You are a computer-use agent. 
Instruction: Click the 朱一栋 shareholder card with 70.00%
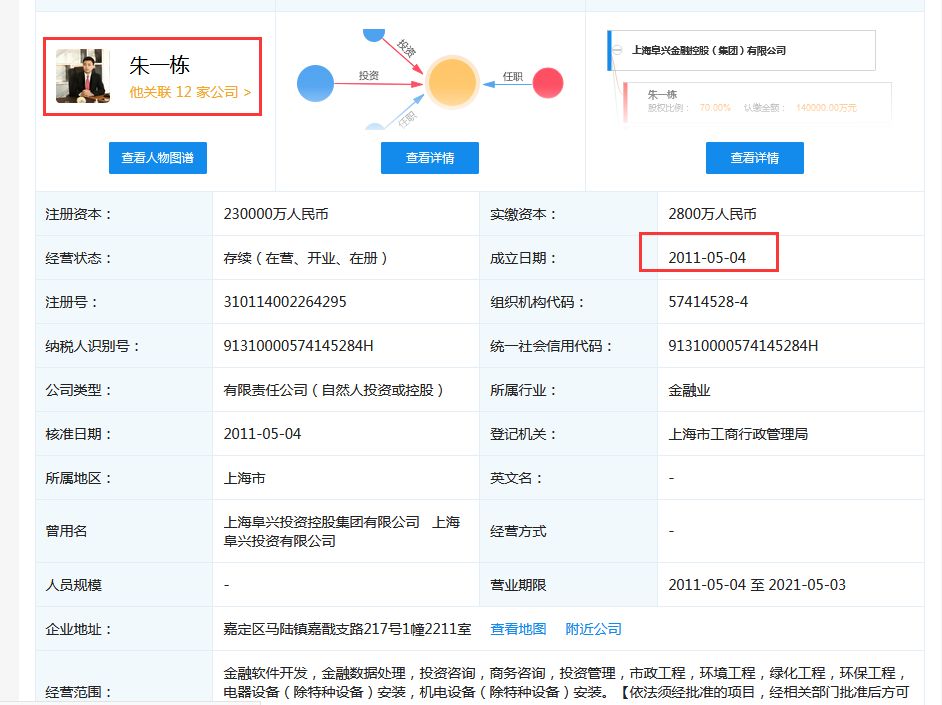pos(756,101)
